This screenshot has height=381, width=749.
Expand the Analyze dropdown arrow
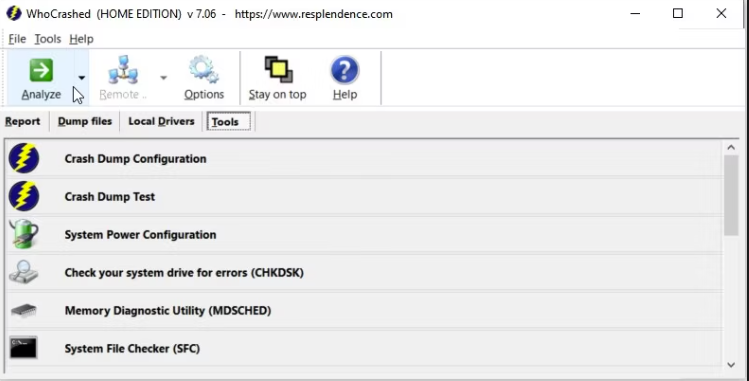pyautogui.click(x=82, y=78)
